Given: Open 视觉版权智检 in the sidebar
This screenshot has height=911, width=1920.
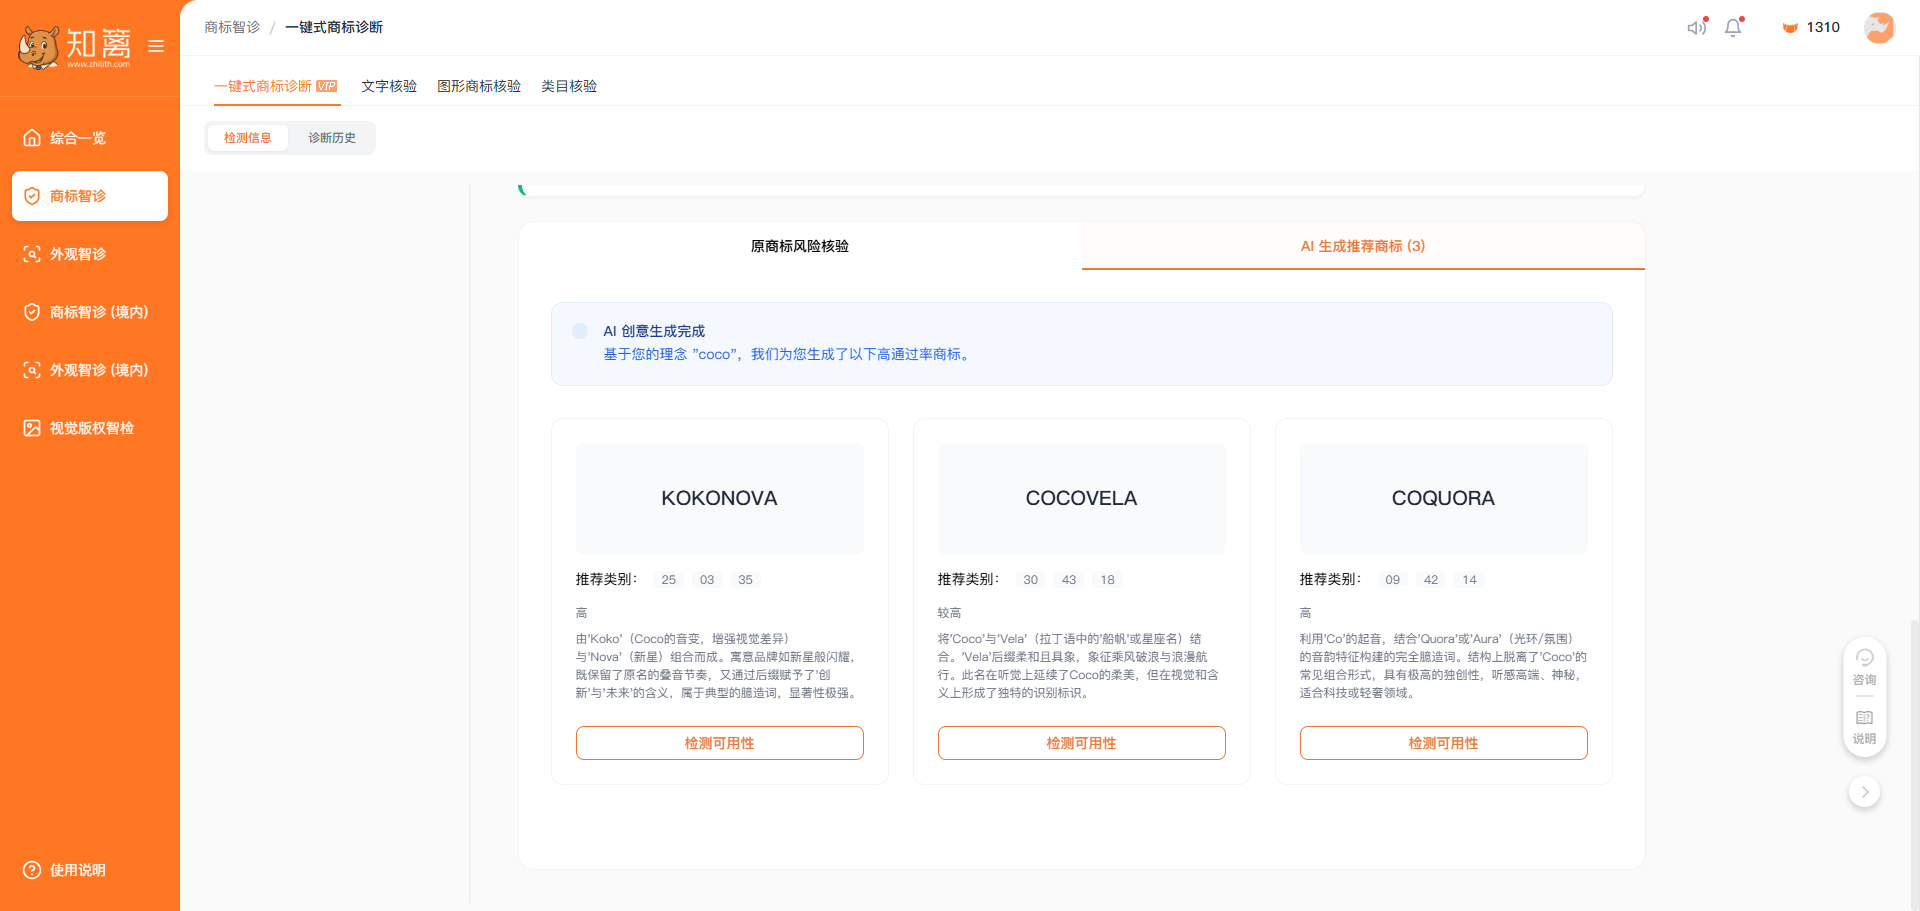Looking at the screenshot, I should click(x=90, y=428).
